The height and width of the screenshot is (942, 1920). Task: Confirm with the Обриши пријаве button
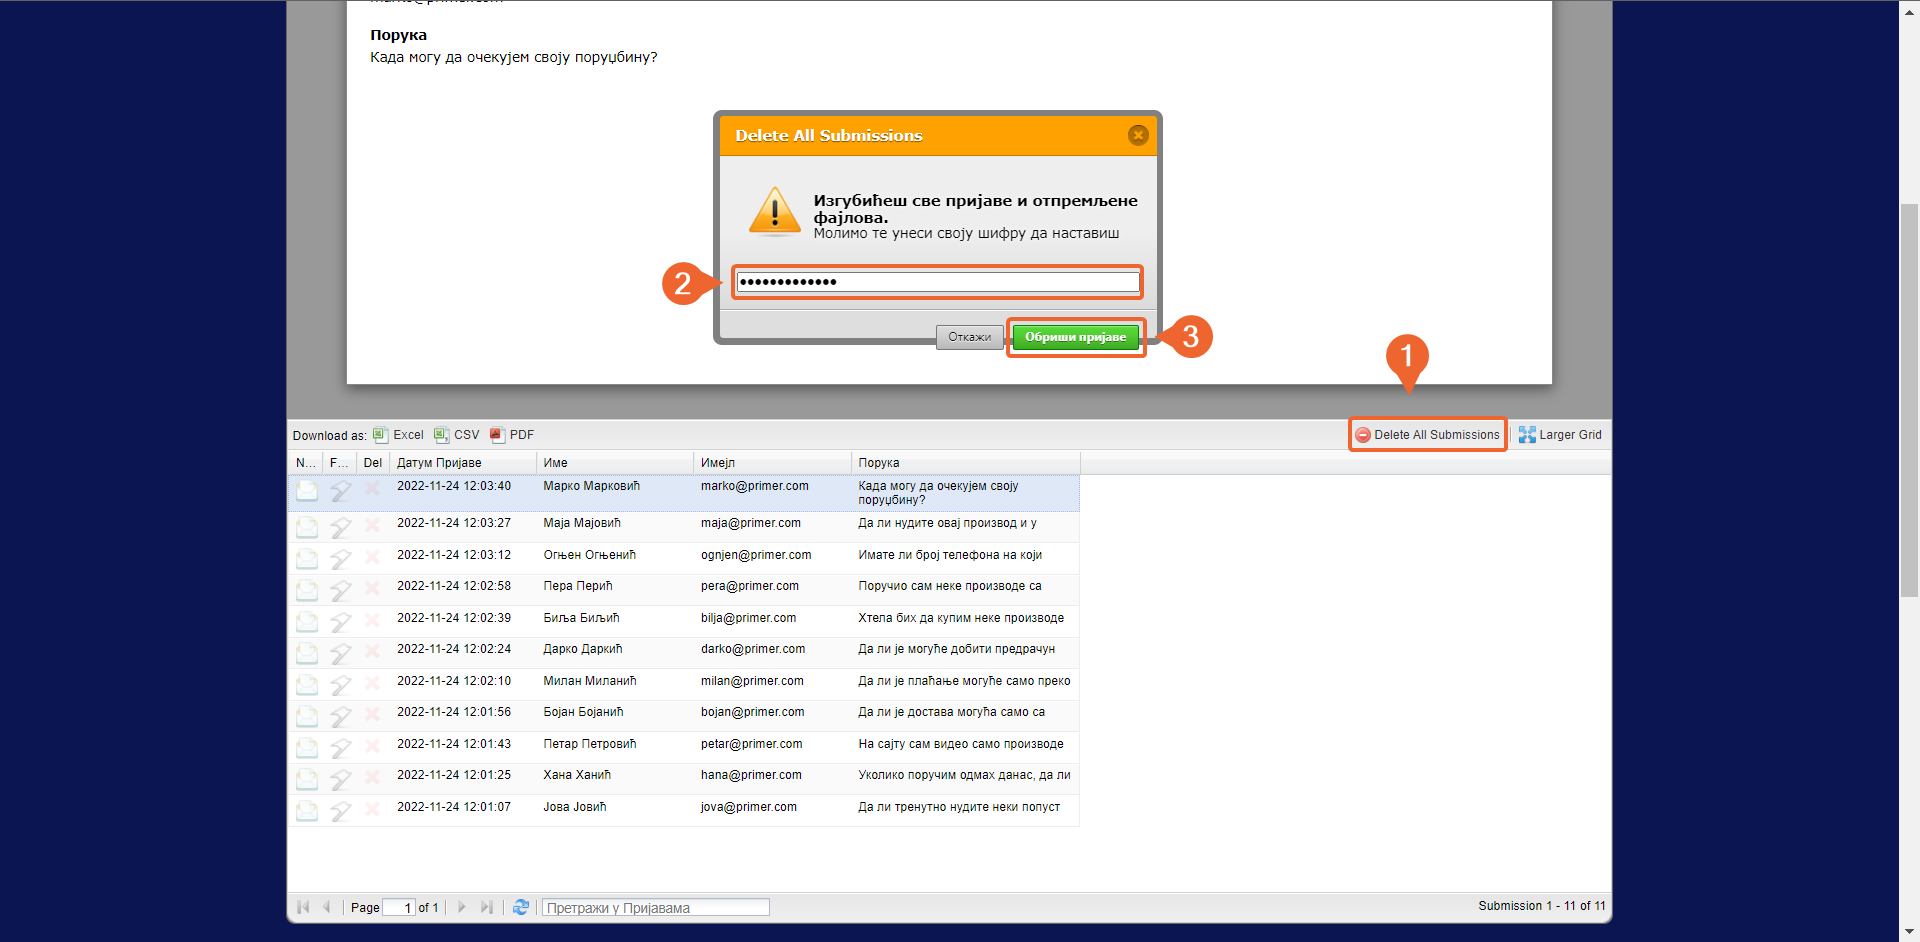(x=1075, y=337)
